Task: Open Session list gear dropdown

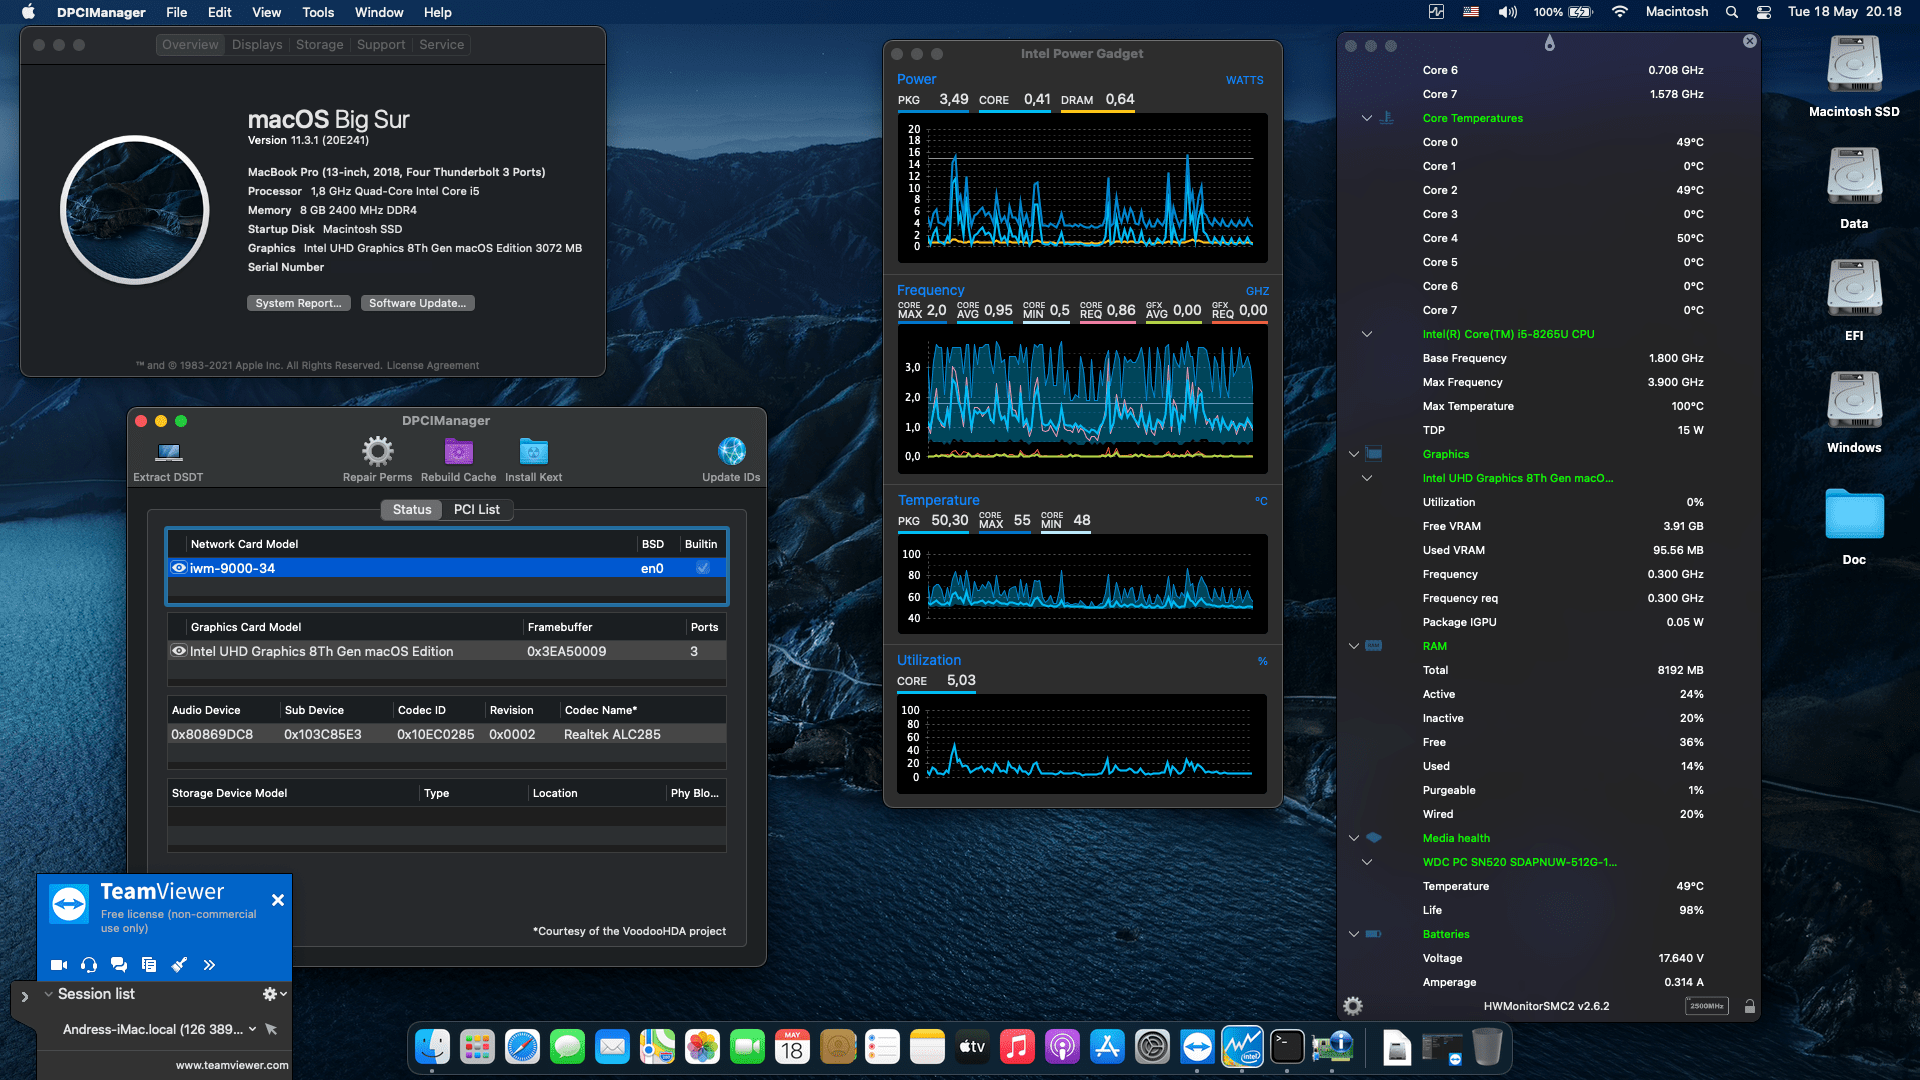Action: coord(274,994)
